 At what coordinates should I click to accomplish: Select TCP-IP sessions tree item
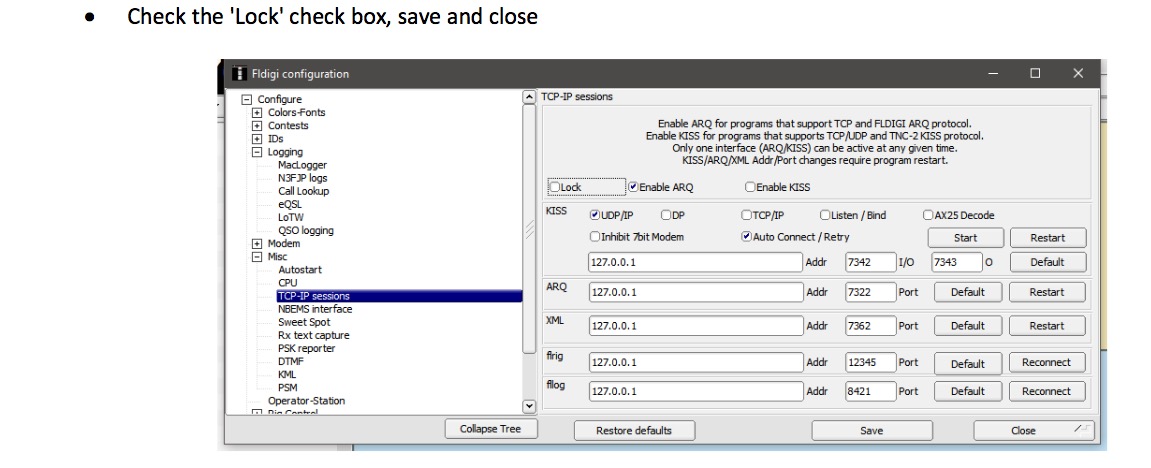(399, 296)
